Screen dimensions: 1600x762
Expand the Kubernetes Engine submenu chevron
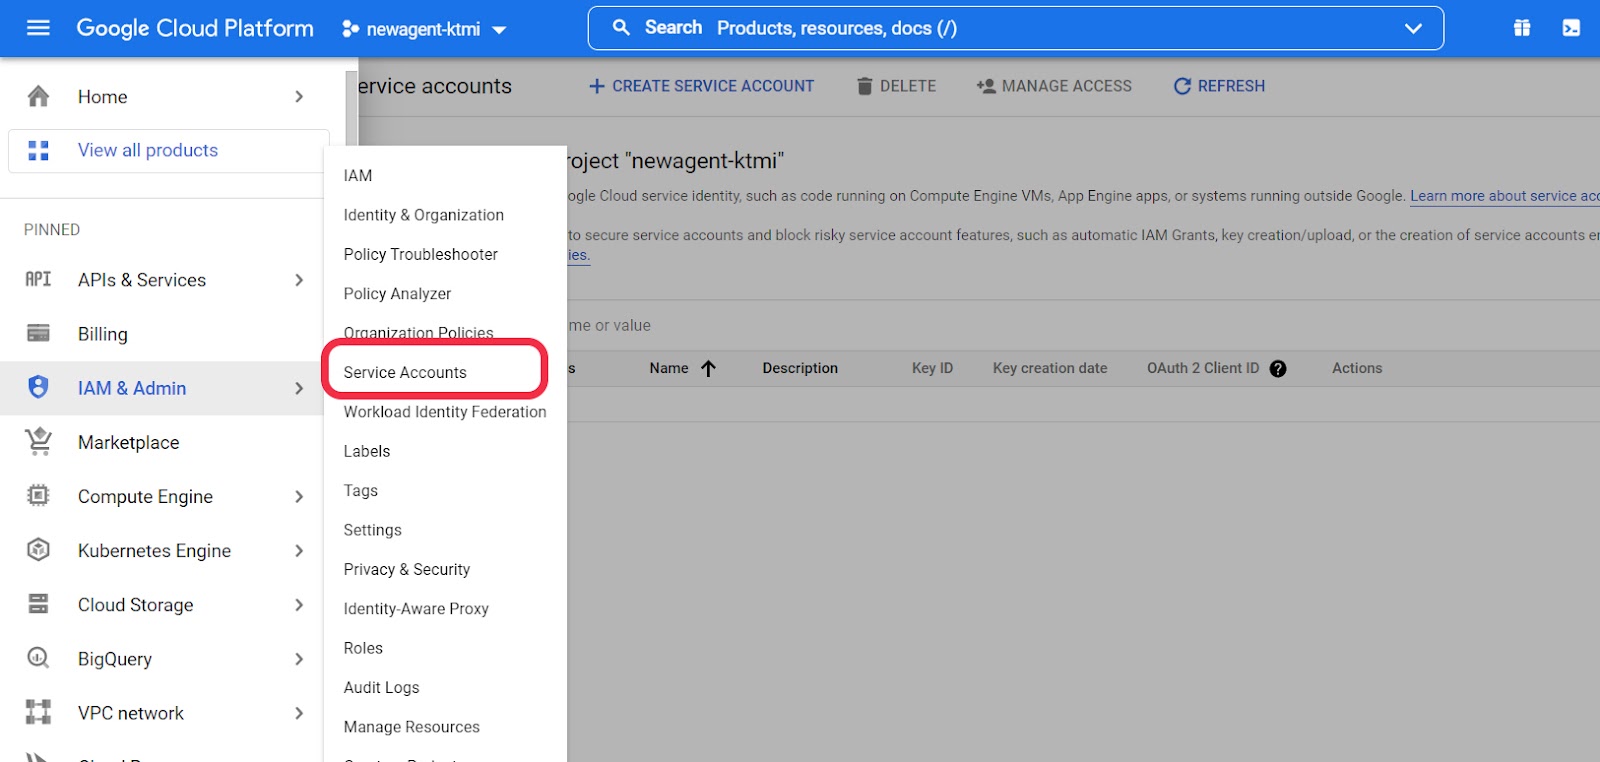pos(299,550)
